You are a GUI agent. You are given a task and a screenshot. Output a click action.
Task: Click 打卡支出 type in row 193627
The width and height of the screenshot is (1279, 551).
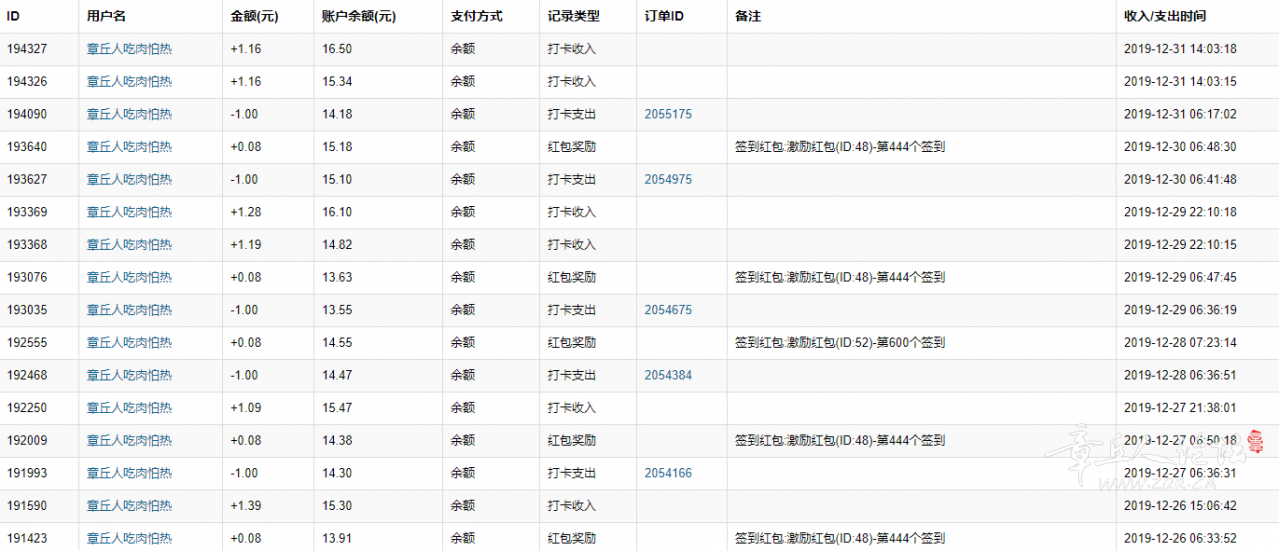point(572,179)
